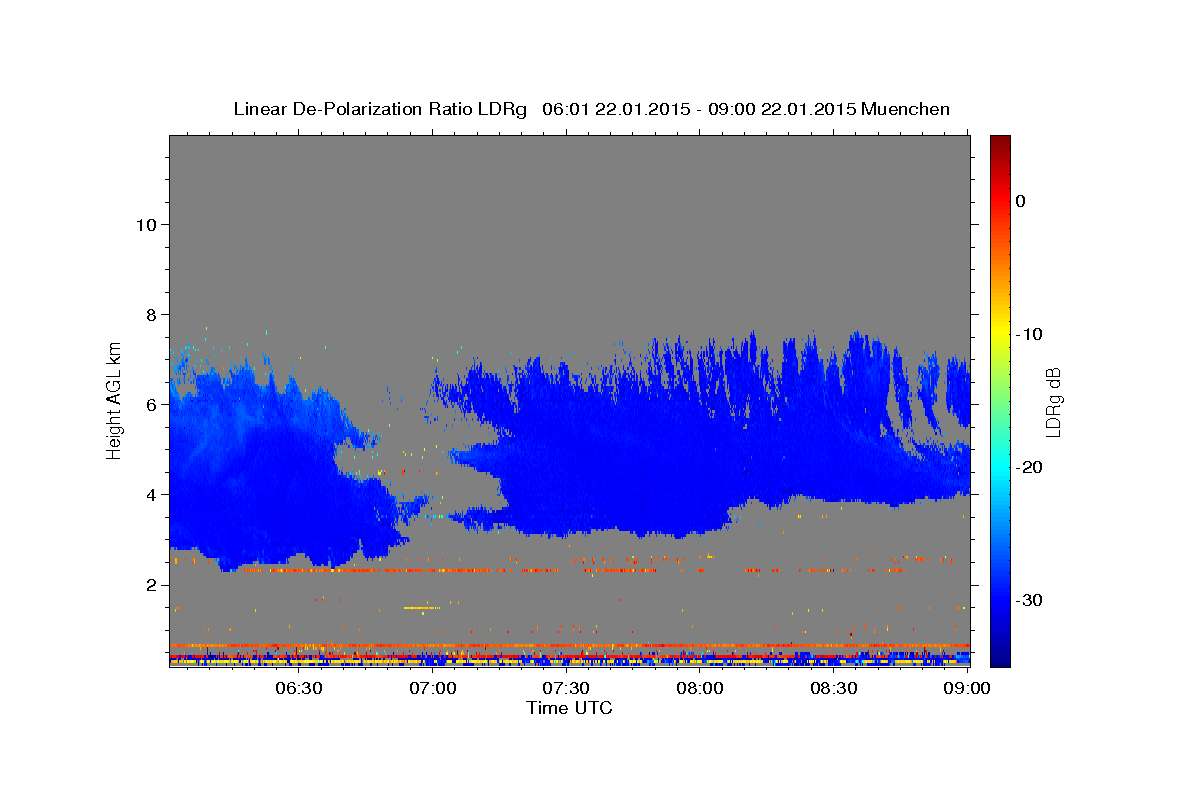Click the colorbar value label 0
The width and height of the screenshot is (1200, 800).
click(1020, 201)
